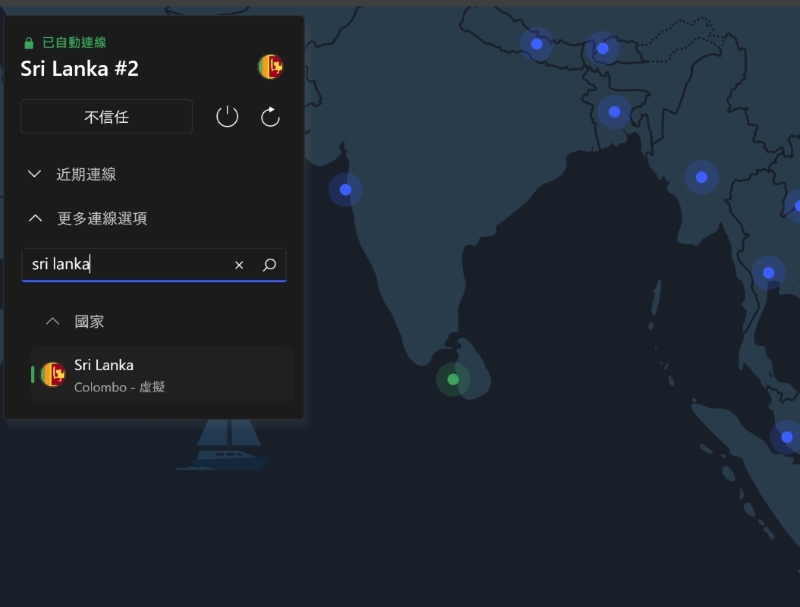This screenshot has width=800, height=607.
Task: Collapse the 更多連線選項 section
Action: pos(87,219)
